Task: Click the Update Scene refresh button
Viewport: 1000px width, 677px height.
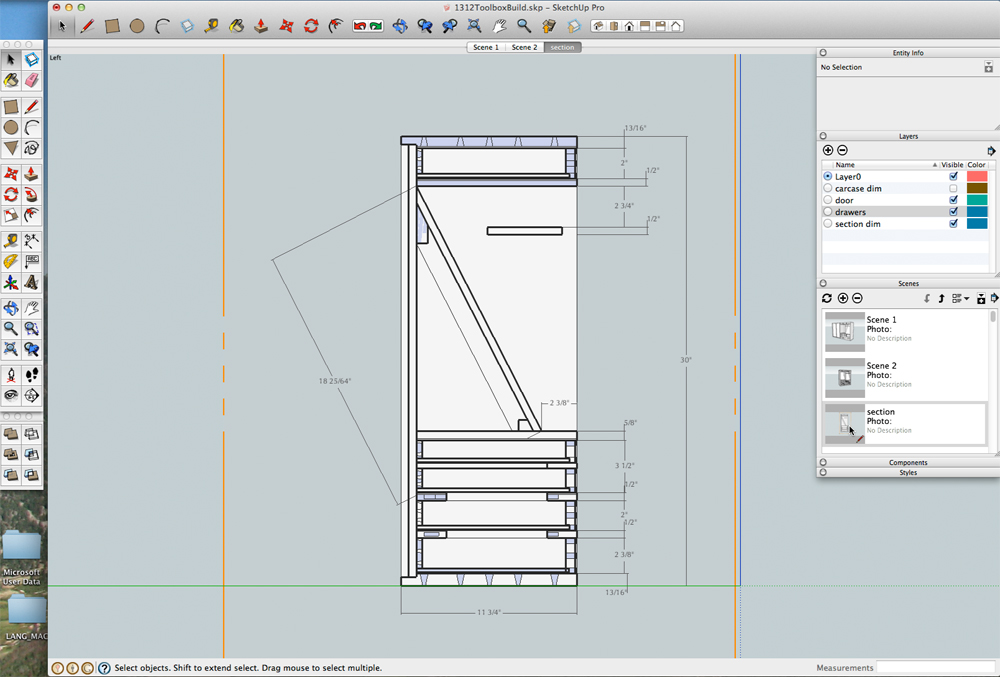Action: click(x=827, y=298)
